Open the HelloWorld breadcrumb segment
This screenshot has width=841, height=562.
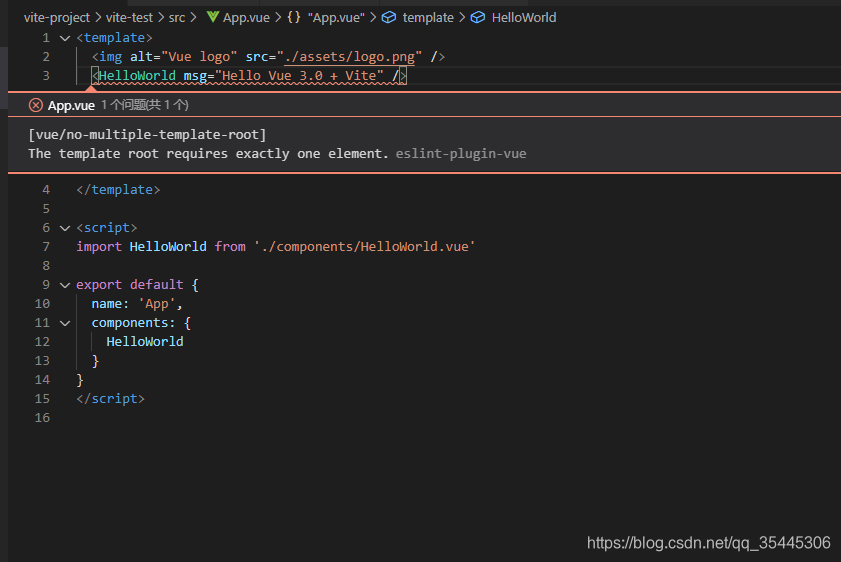click(x=524, y=17)
